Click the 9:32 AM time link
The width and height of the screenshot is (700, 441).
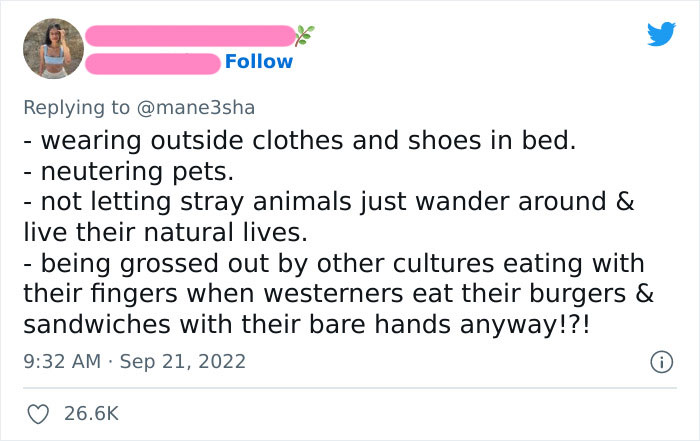60,360
